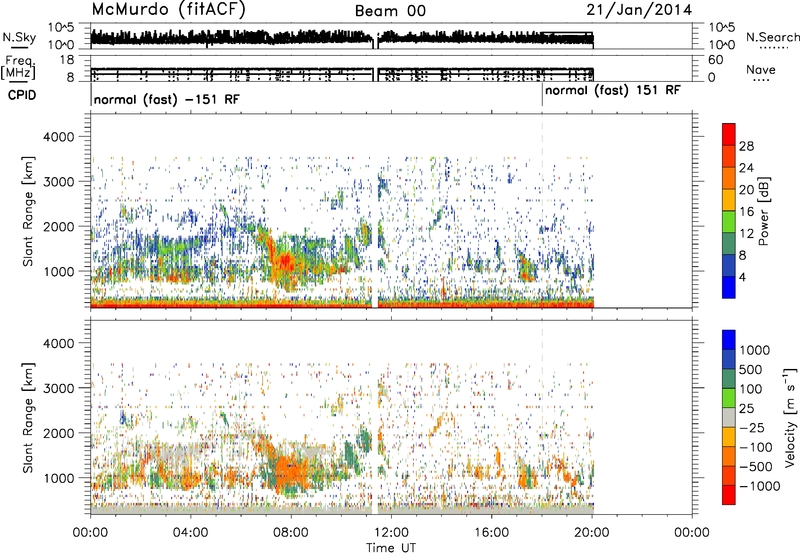Click the '-1000' value on the velocity scale
The width and height of the screenshot is (800, 554).
760,486
